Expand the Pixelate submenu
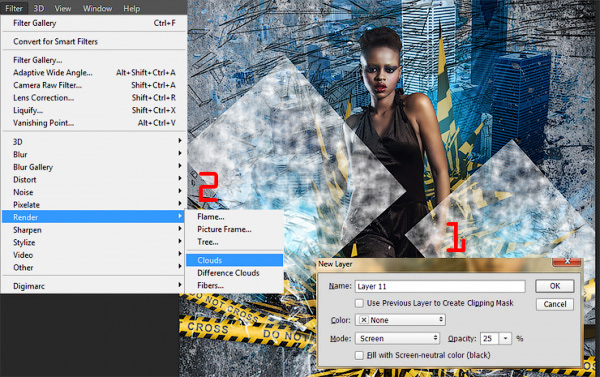 pyautogui.click(x=94, y=205)
